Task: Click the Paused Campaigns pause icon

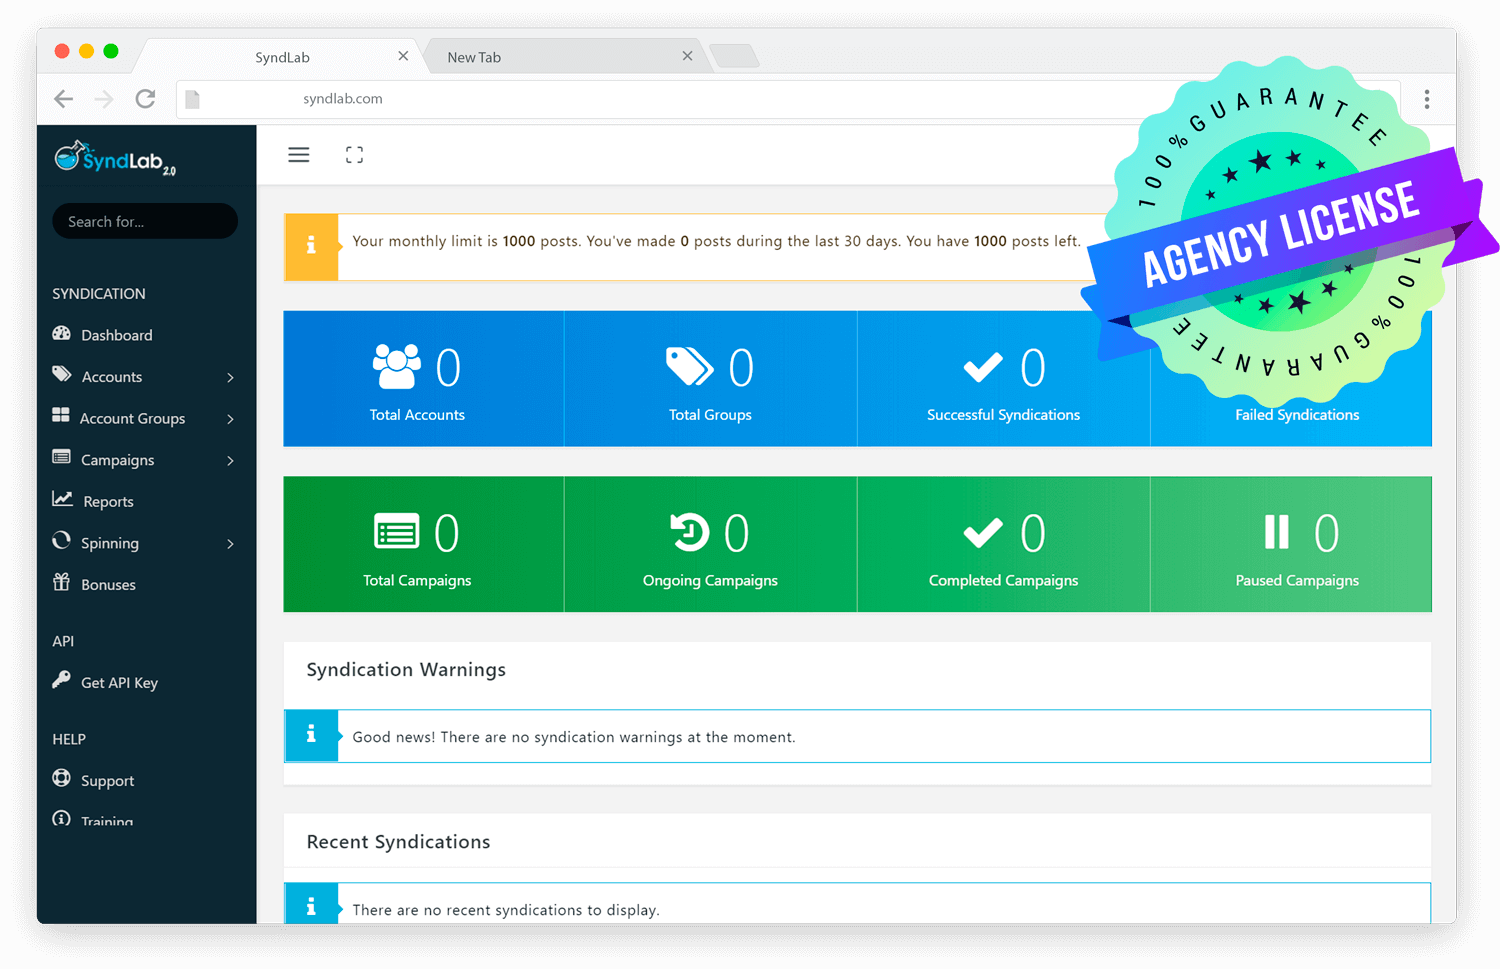Action: point(1277,532)
